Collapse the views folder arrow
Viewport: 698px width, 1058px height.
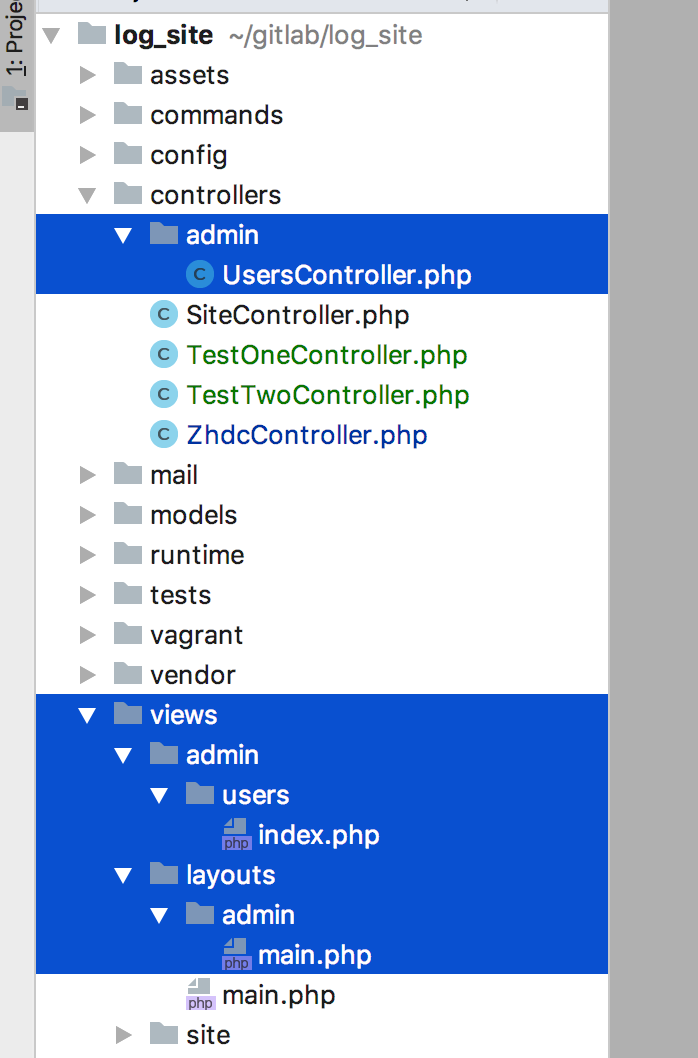(87, 715)
